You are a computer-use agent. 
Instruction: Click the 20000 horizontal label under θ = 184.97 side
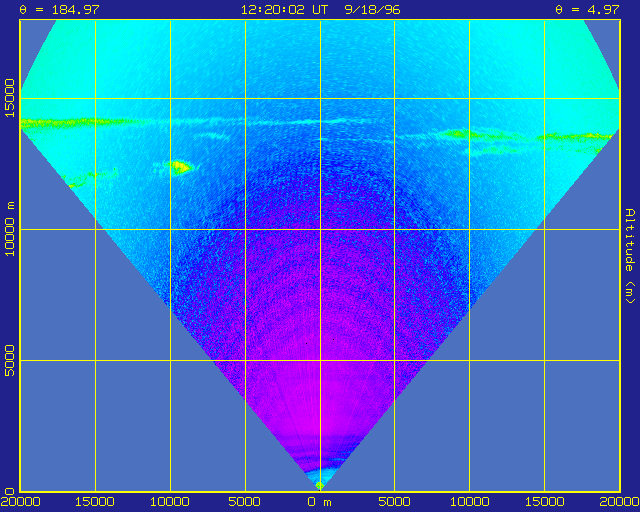[20, 502]
